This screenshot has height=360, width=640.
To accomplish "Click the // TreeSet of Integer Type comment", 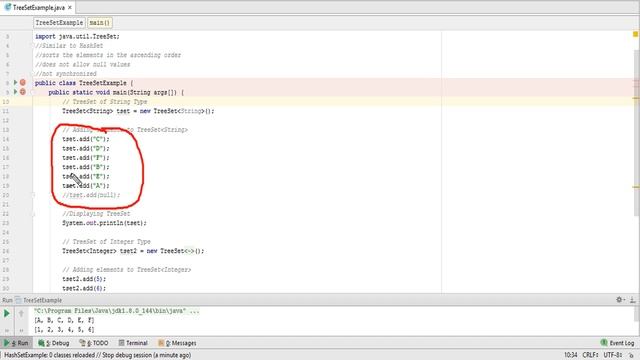I will 106,242.
